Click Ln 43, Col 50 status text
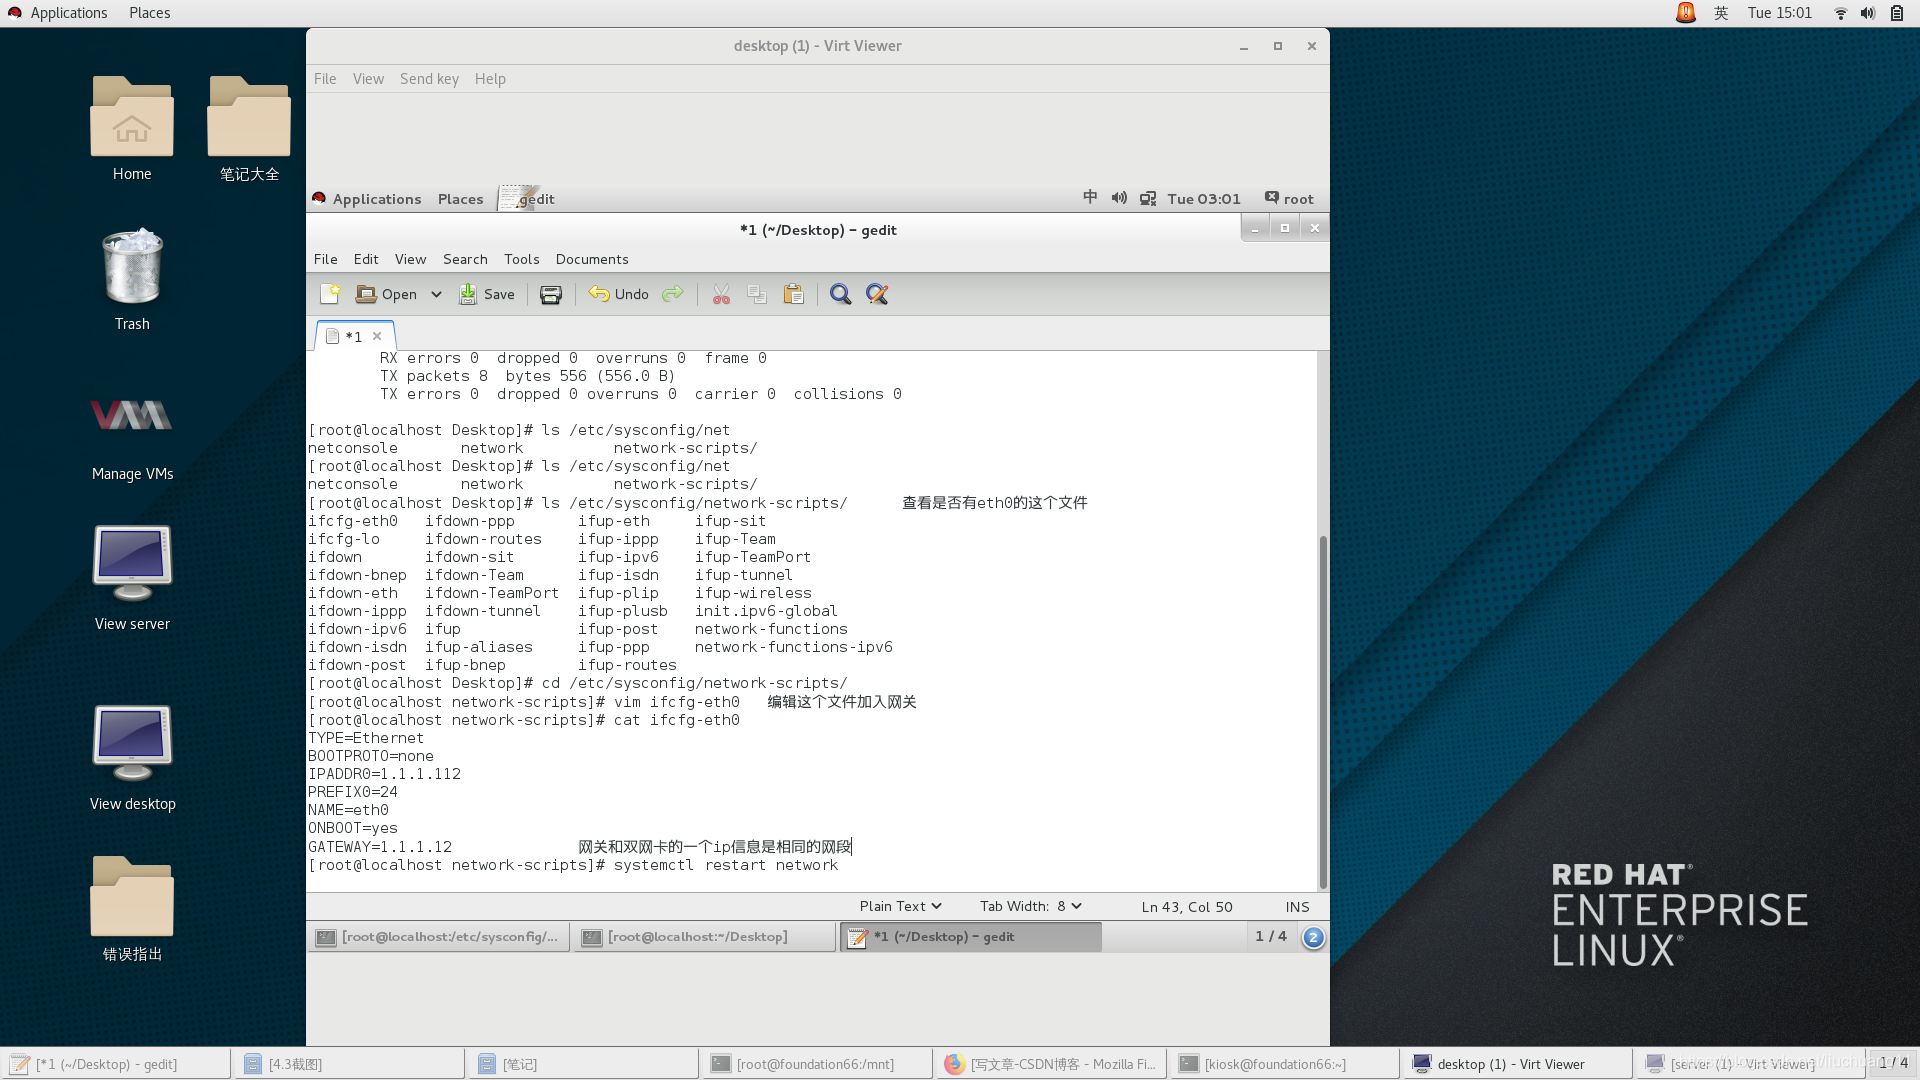The width and height of the screenshot is (1920, 1080). [x=1187, y=907]
